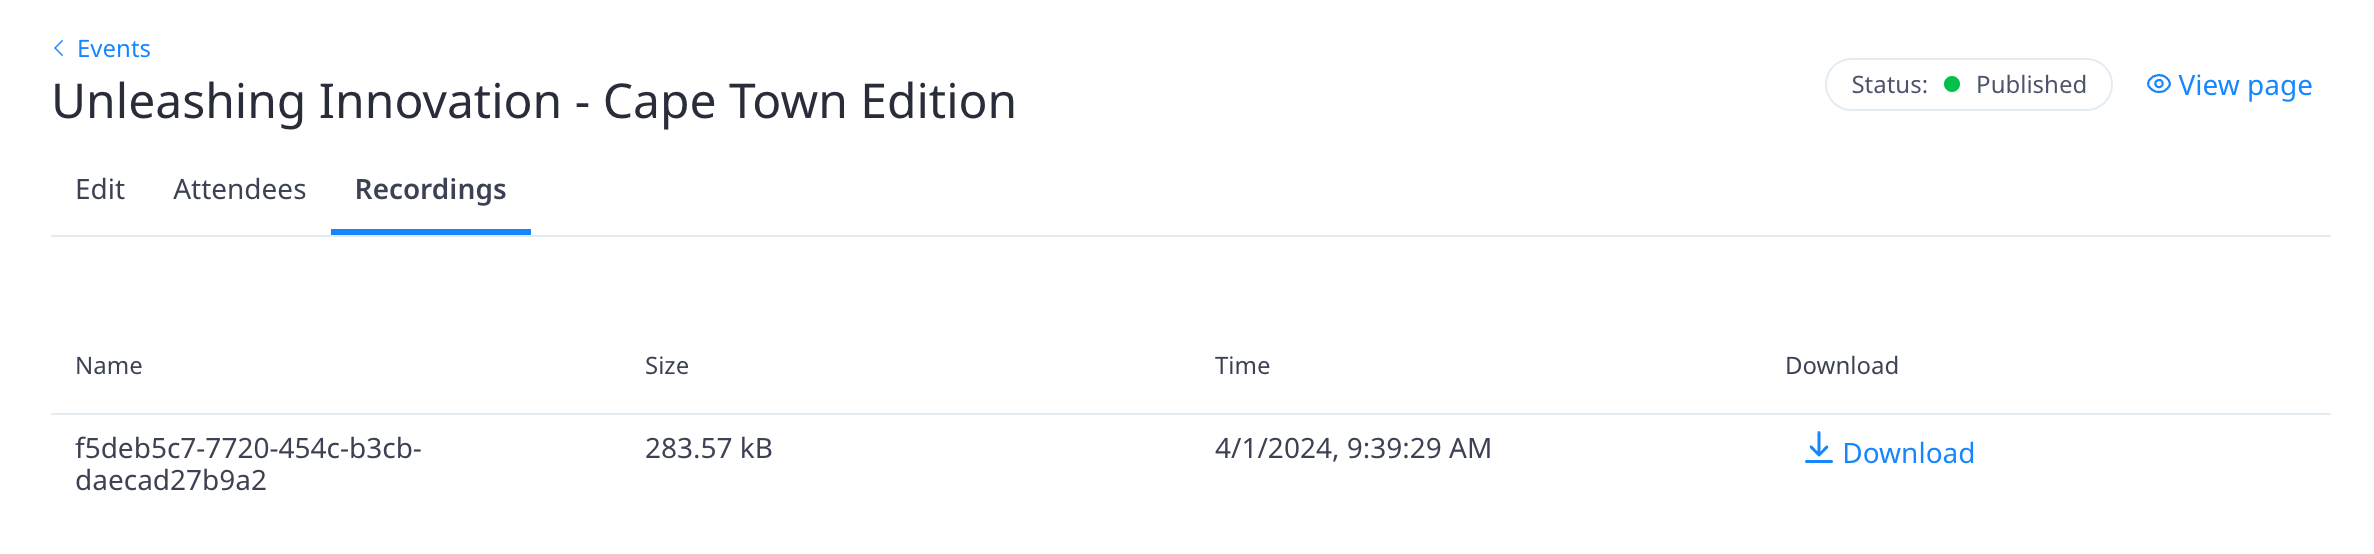Switch to the Edit tab

coord(100,189)
